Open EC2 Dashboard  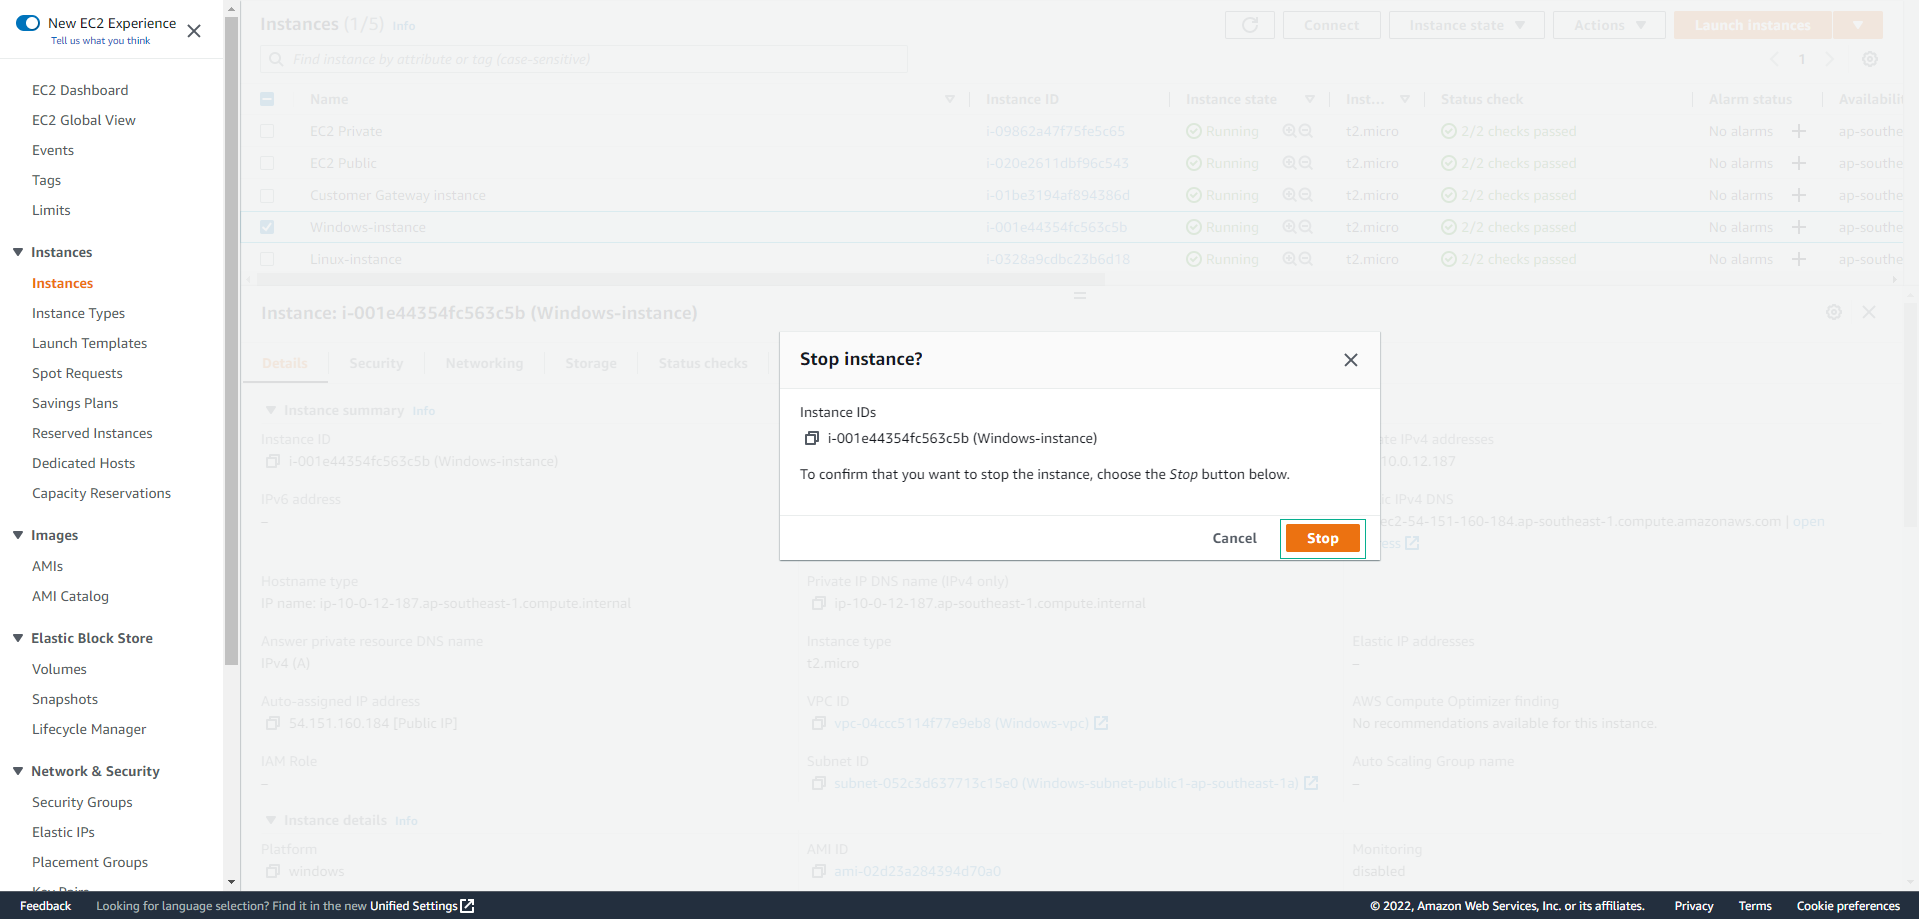(80, 90)
